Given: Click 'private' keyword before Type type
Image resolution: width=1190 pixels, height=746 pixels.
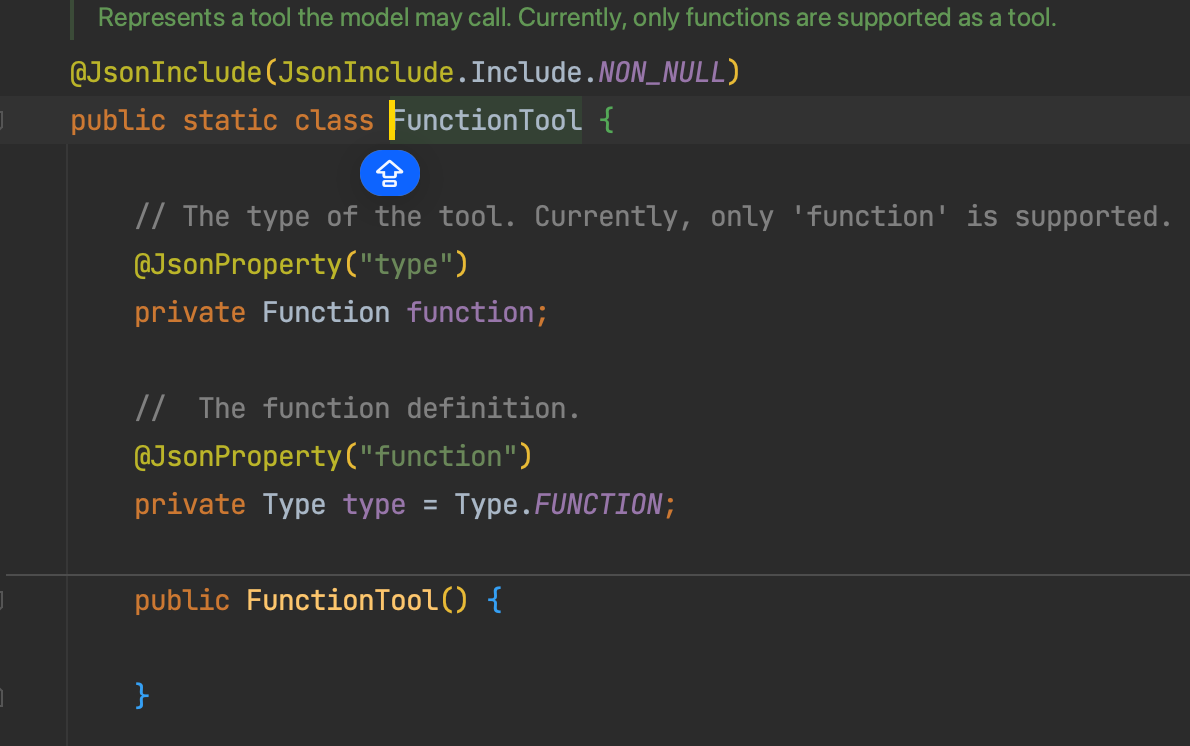Looking at the screenshot, I should pos(190,505).
